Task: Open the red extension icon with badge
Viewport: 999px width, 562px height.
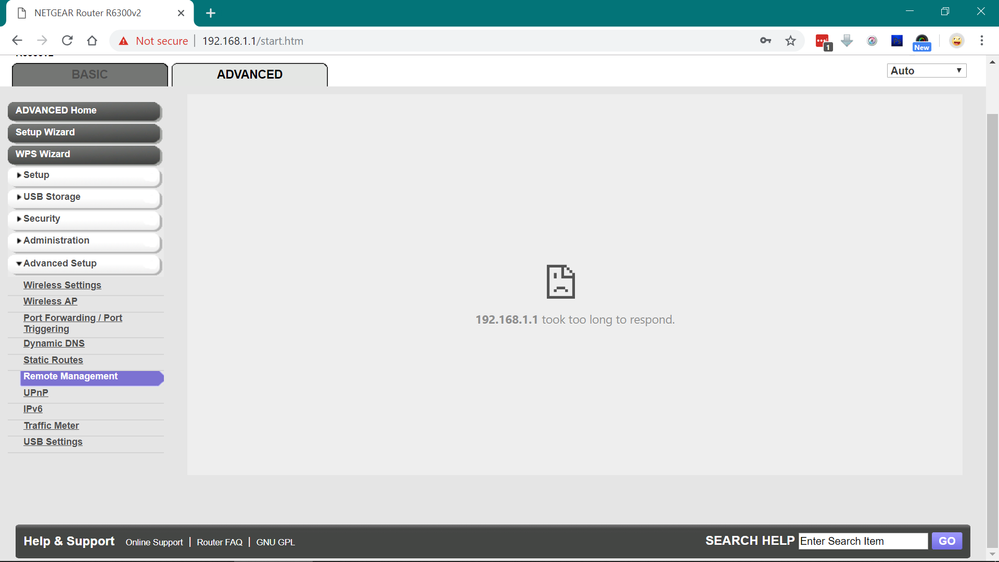Action: (x=823, y=42)
